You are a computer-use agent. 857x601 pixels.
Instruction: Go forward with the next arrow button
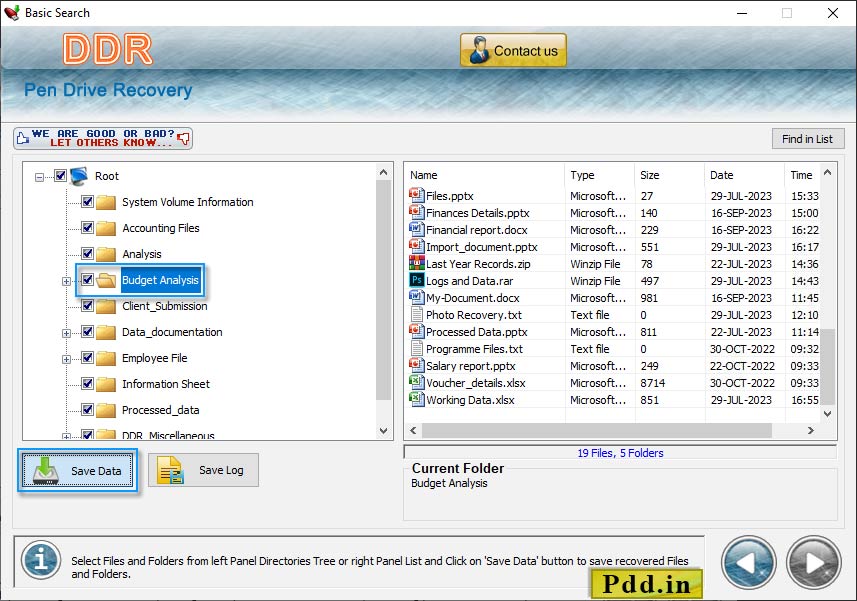tap(813, 563)
